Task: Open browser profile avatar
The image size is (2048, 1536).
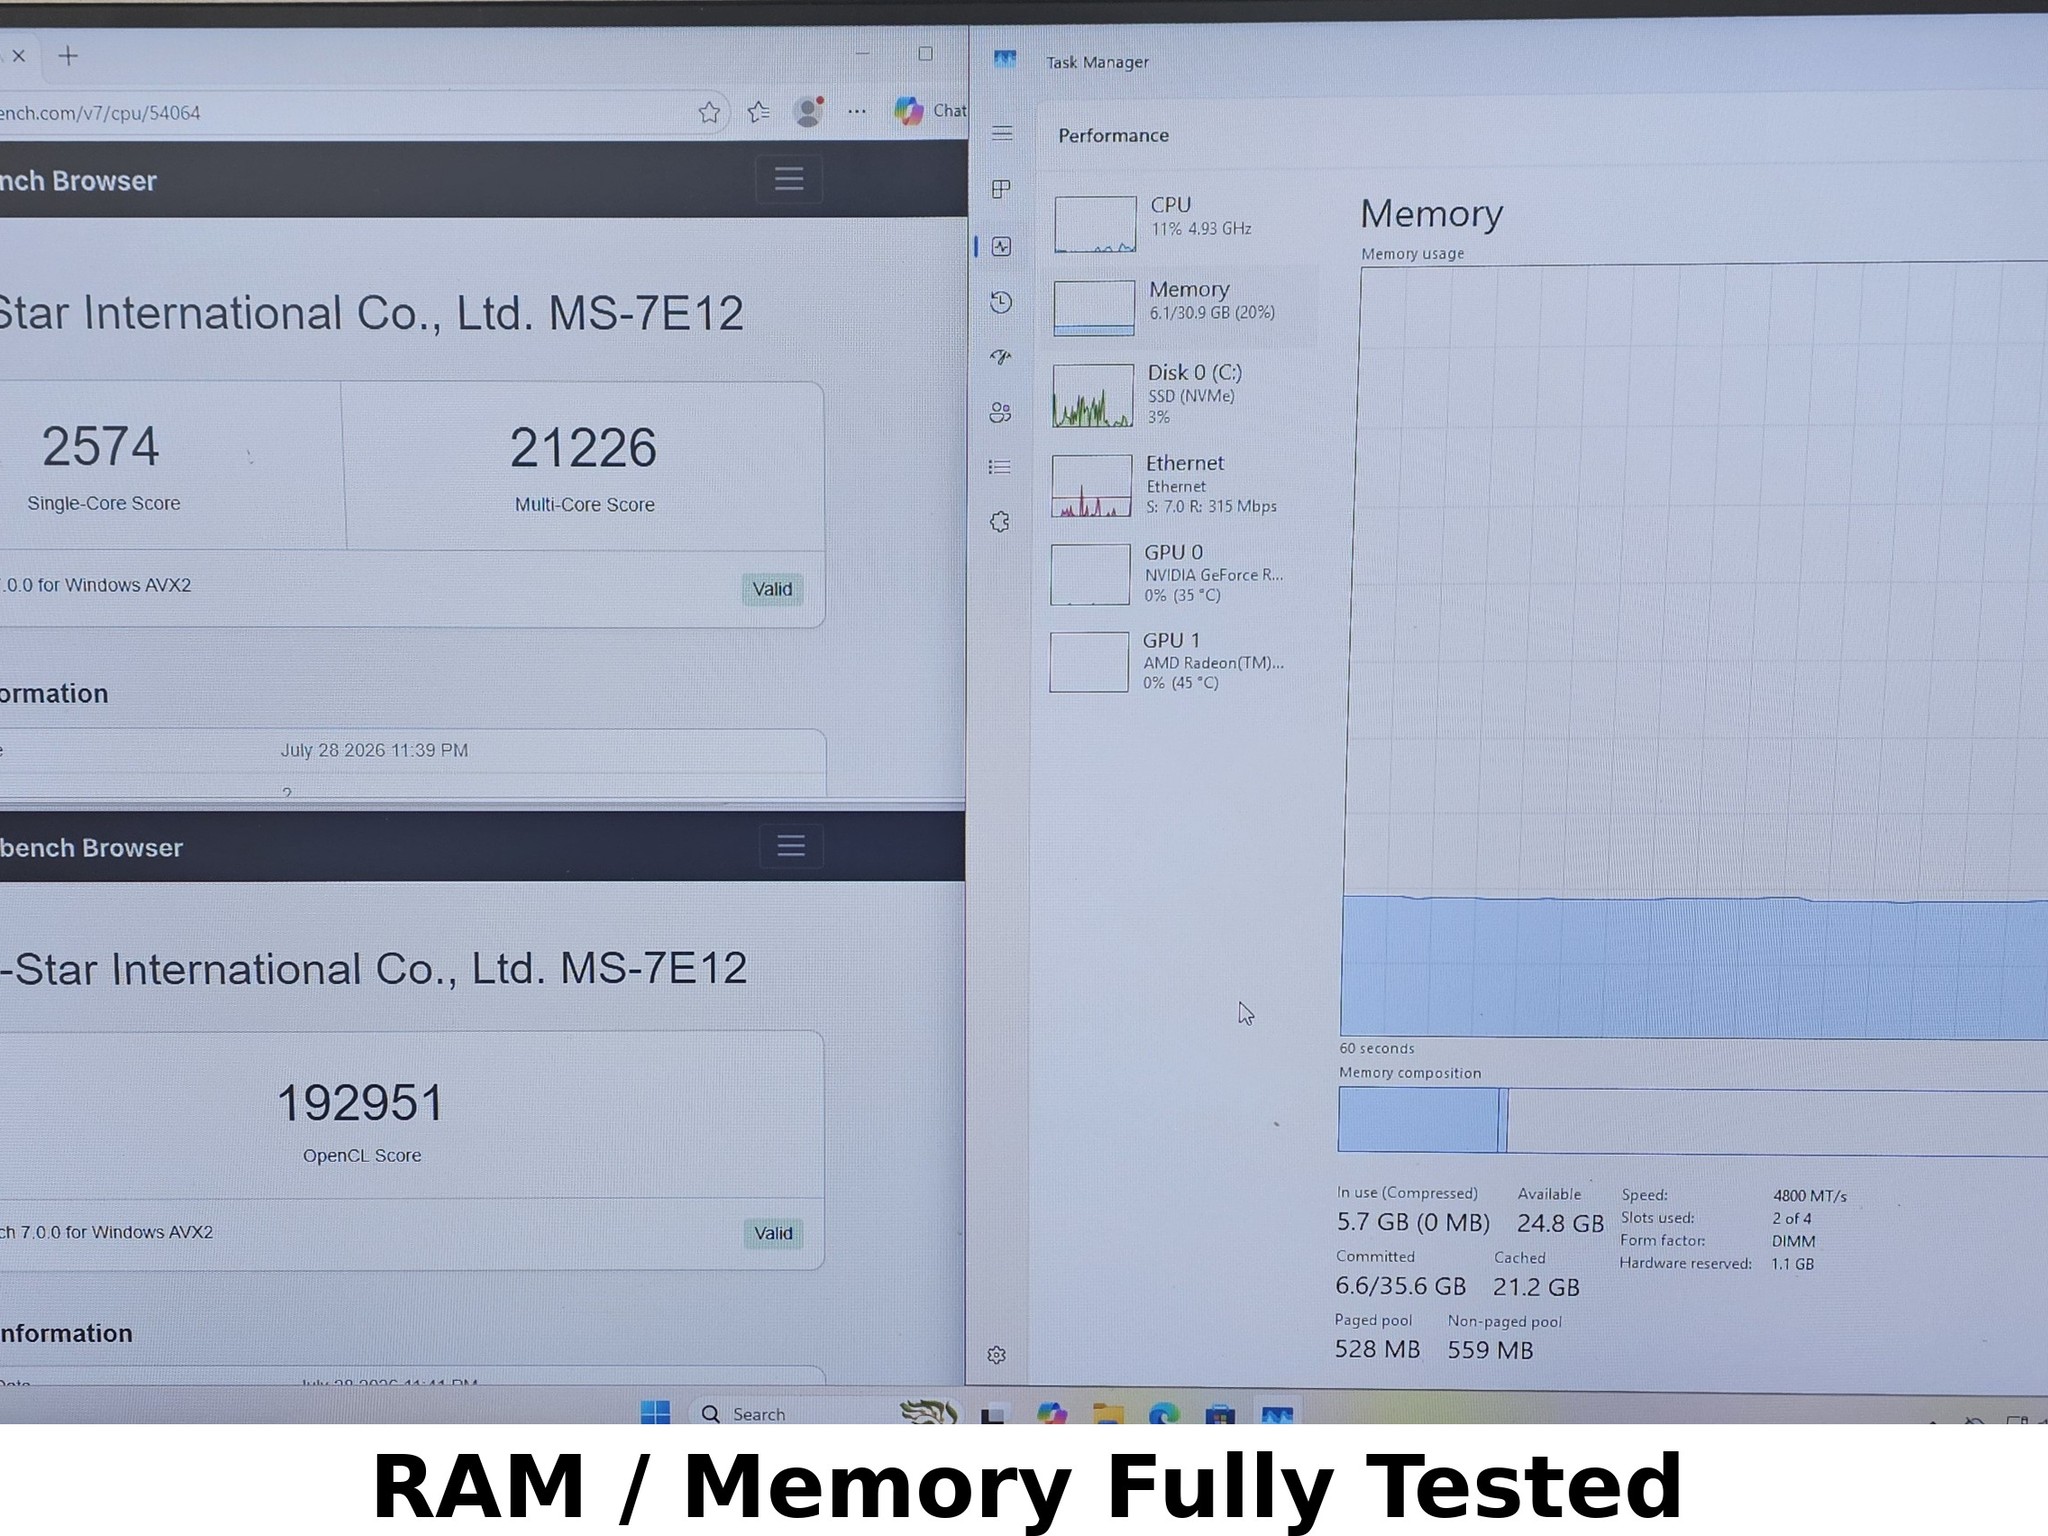Action: point(808,111)
